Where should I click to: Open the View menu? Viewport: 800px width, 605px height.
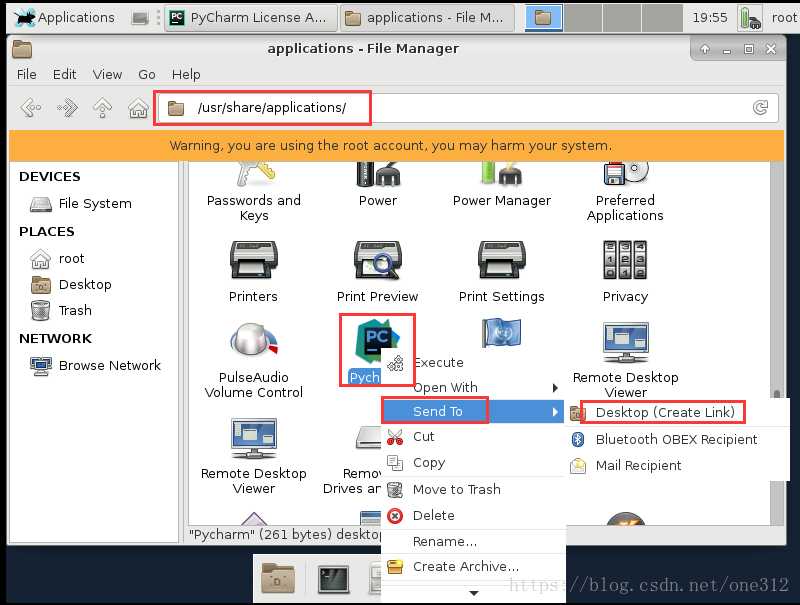(x=107, y=74)
